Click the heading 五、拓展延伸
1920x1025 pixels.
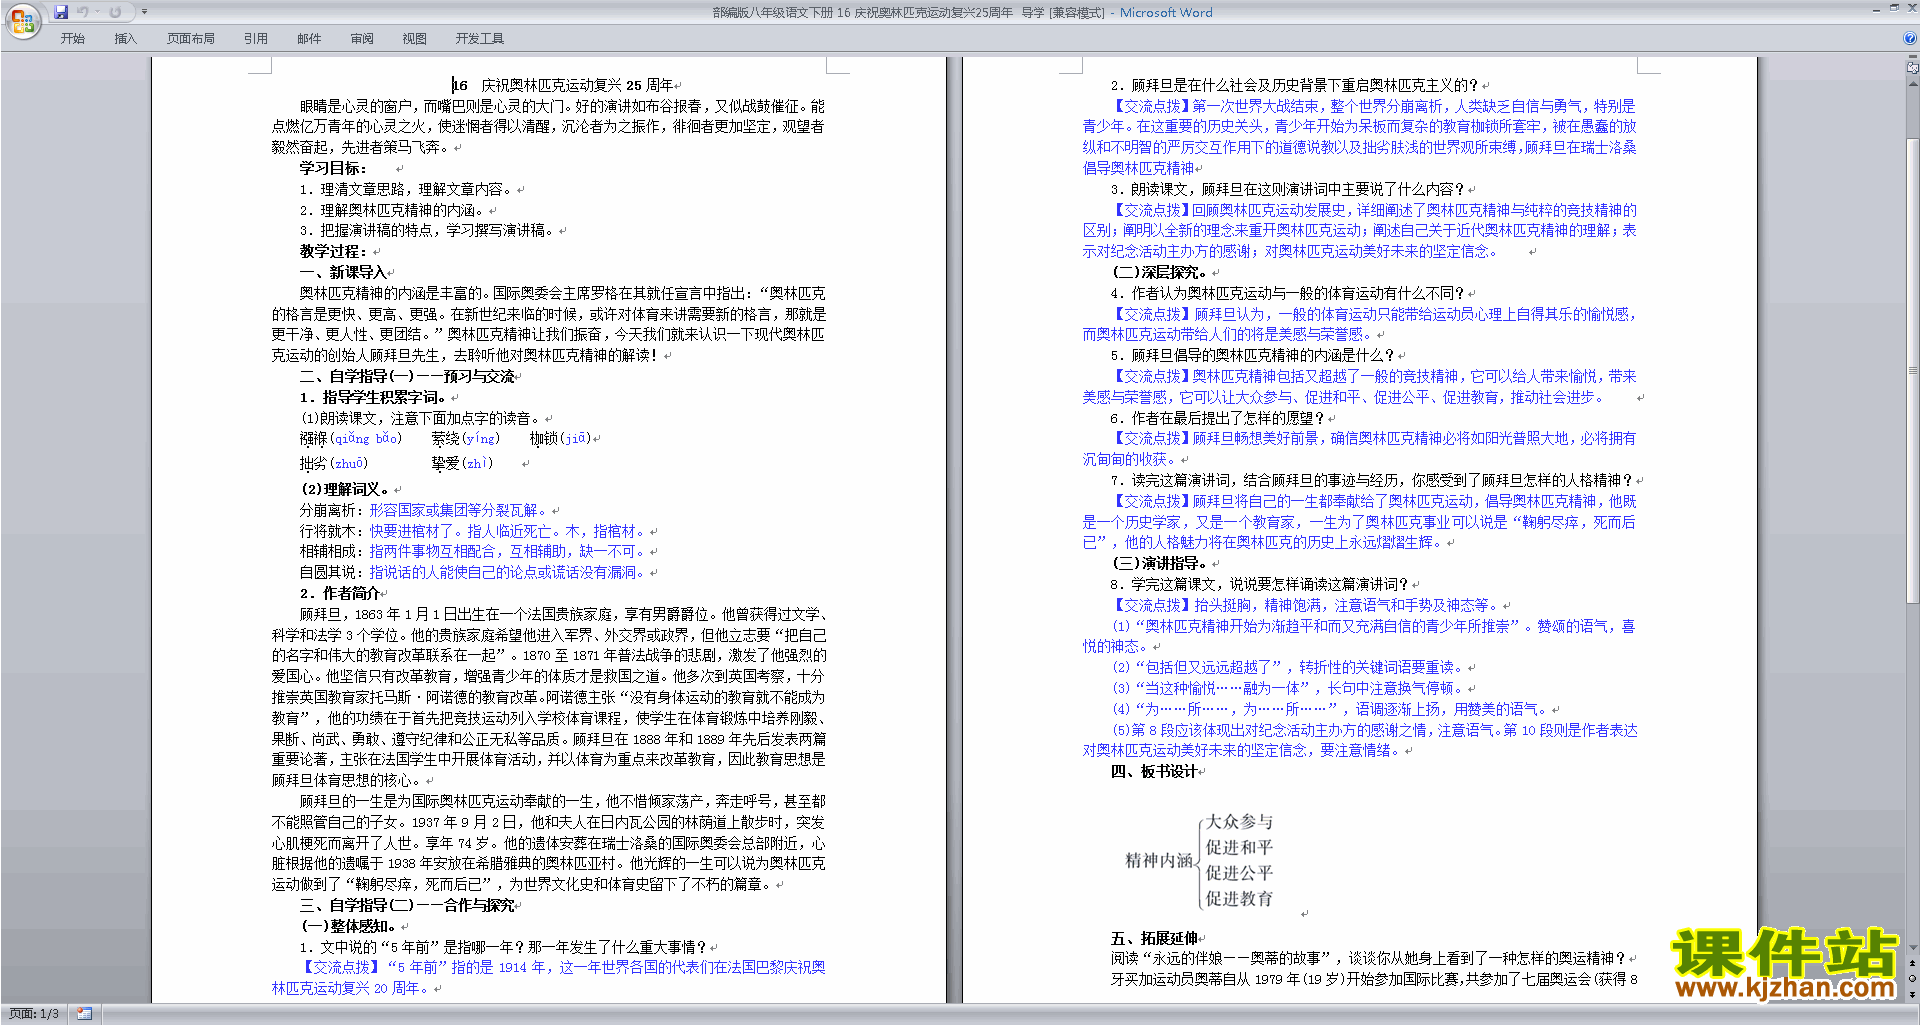[x=1154, y=938]
